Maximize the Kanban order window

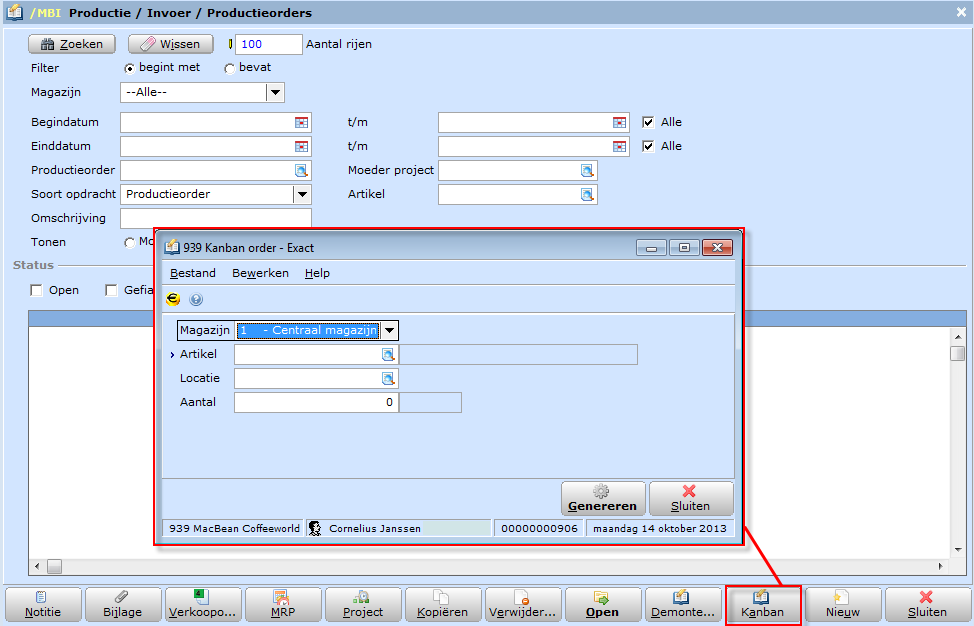685,248
